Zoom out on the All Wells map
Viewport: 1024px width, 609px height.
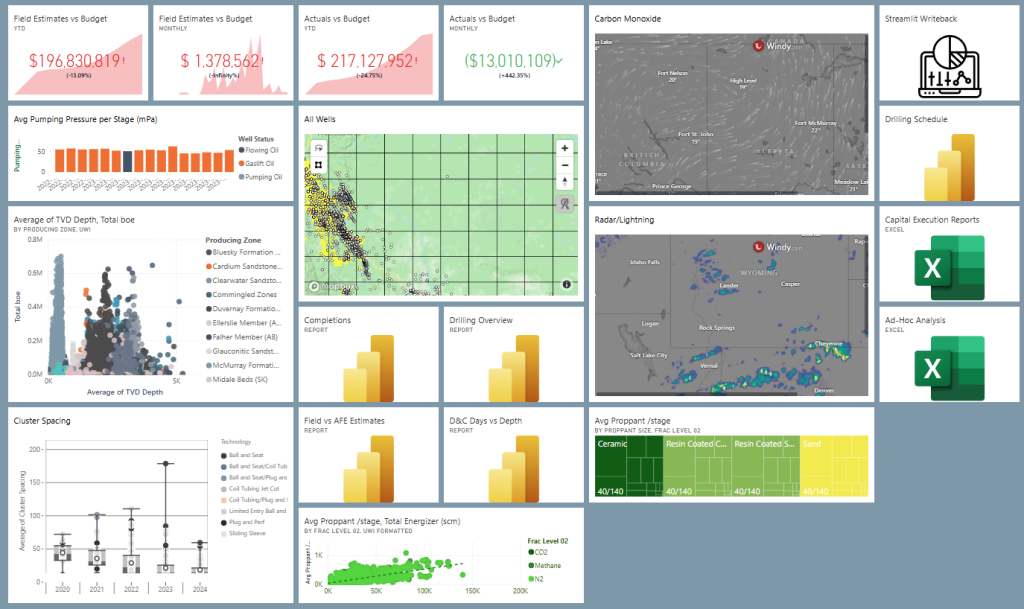coord(565,165)
